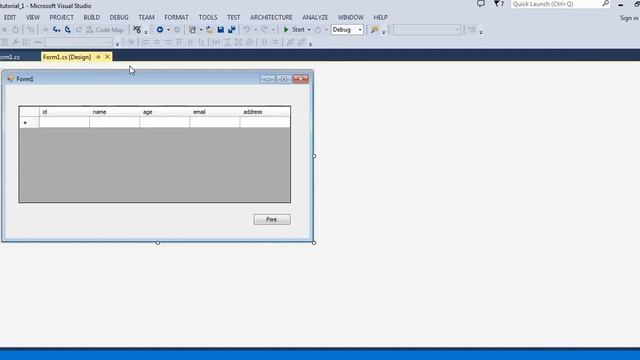
Task: Open the New Project icon dropdown arrow
Action: coord(201,30)
